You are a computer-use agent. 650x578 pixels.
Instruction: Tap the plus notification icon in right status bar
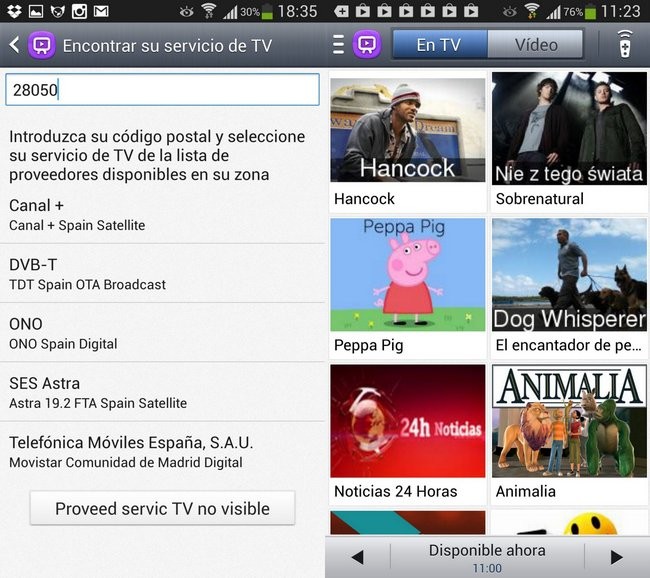[x=341, y=11]
